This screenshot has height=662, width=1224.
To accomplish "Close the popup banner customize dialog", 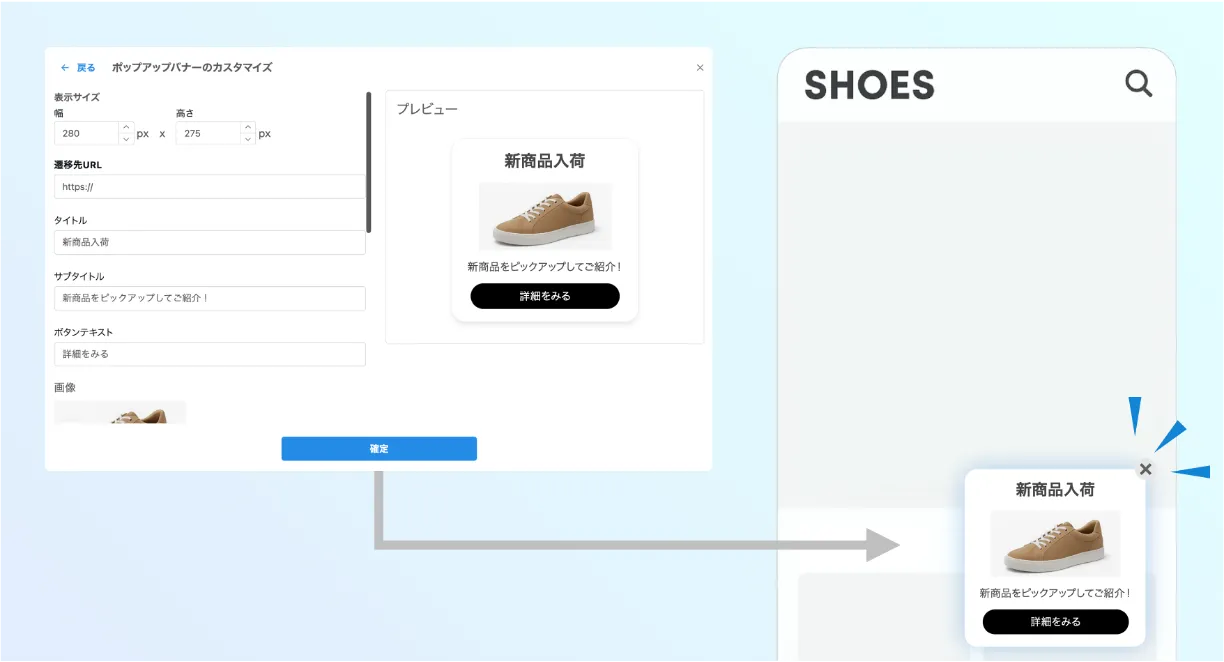I will pyautogui.click(x=700, y=68).
